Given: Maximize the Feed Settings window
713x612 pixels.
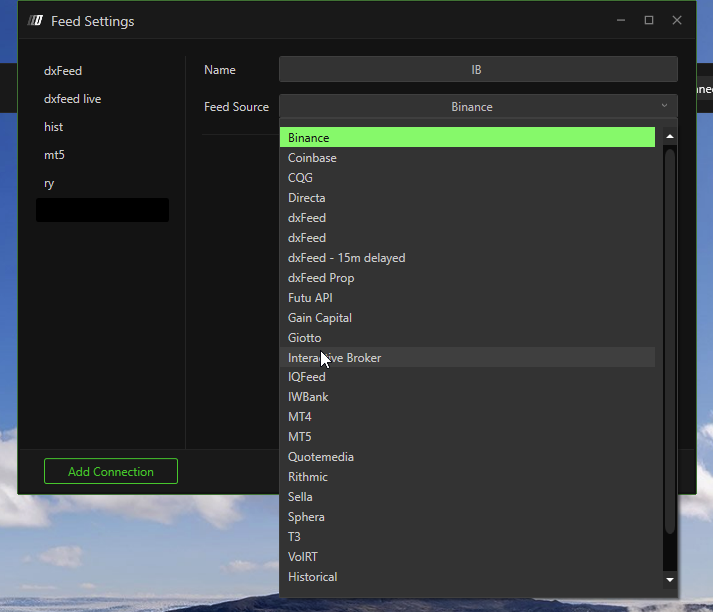Looking at the screenshot, I should click(648, 20).
